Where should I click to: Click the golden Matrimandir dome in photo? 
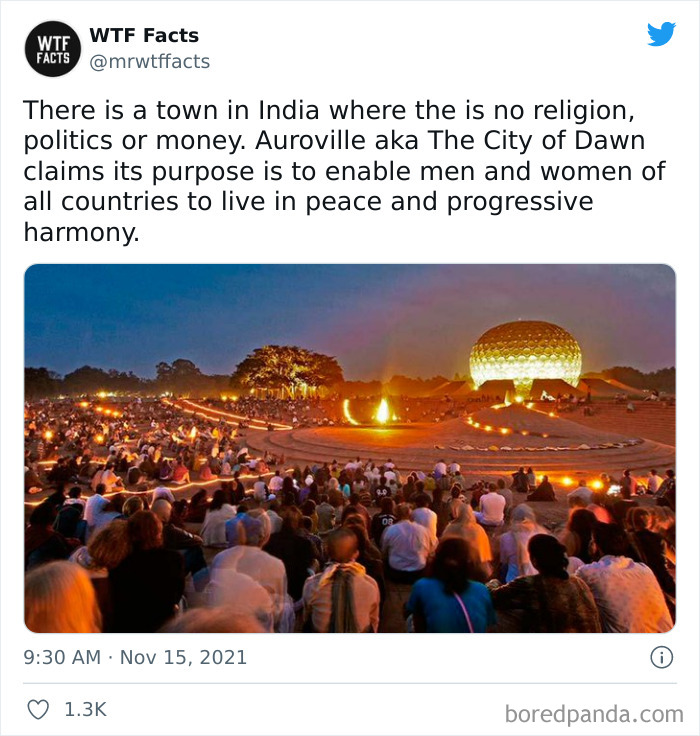pos(525,354)
